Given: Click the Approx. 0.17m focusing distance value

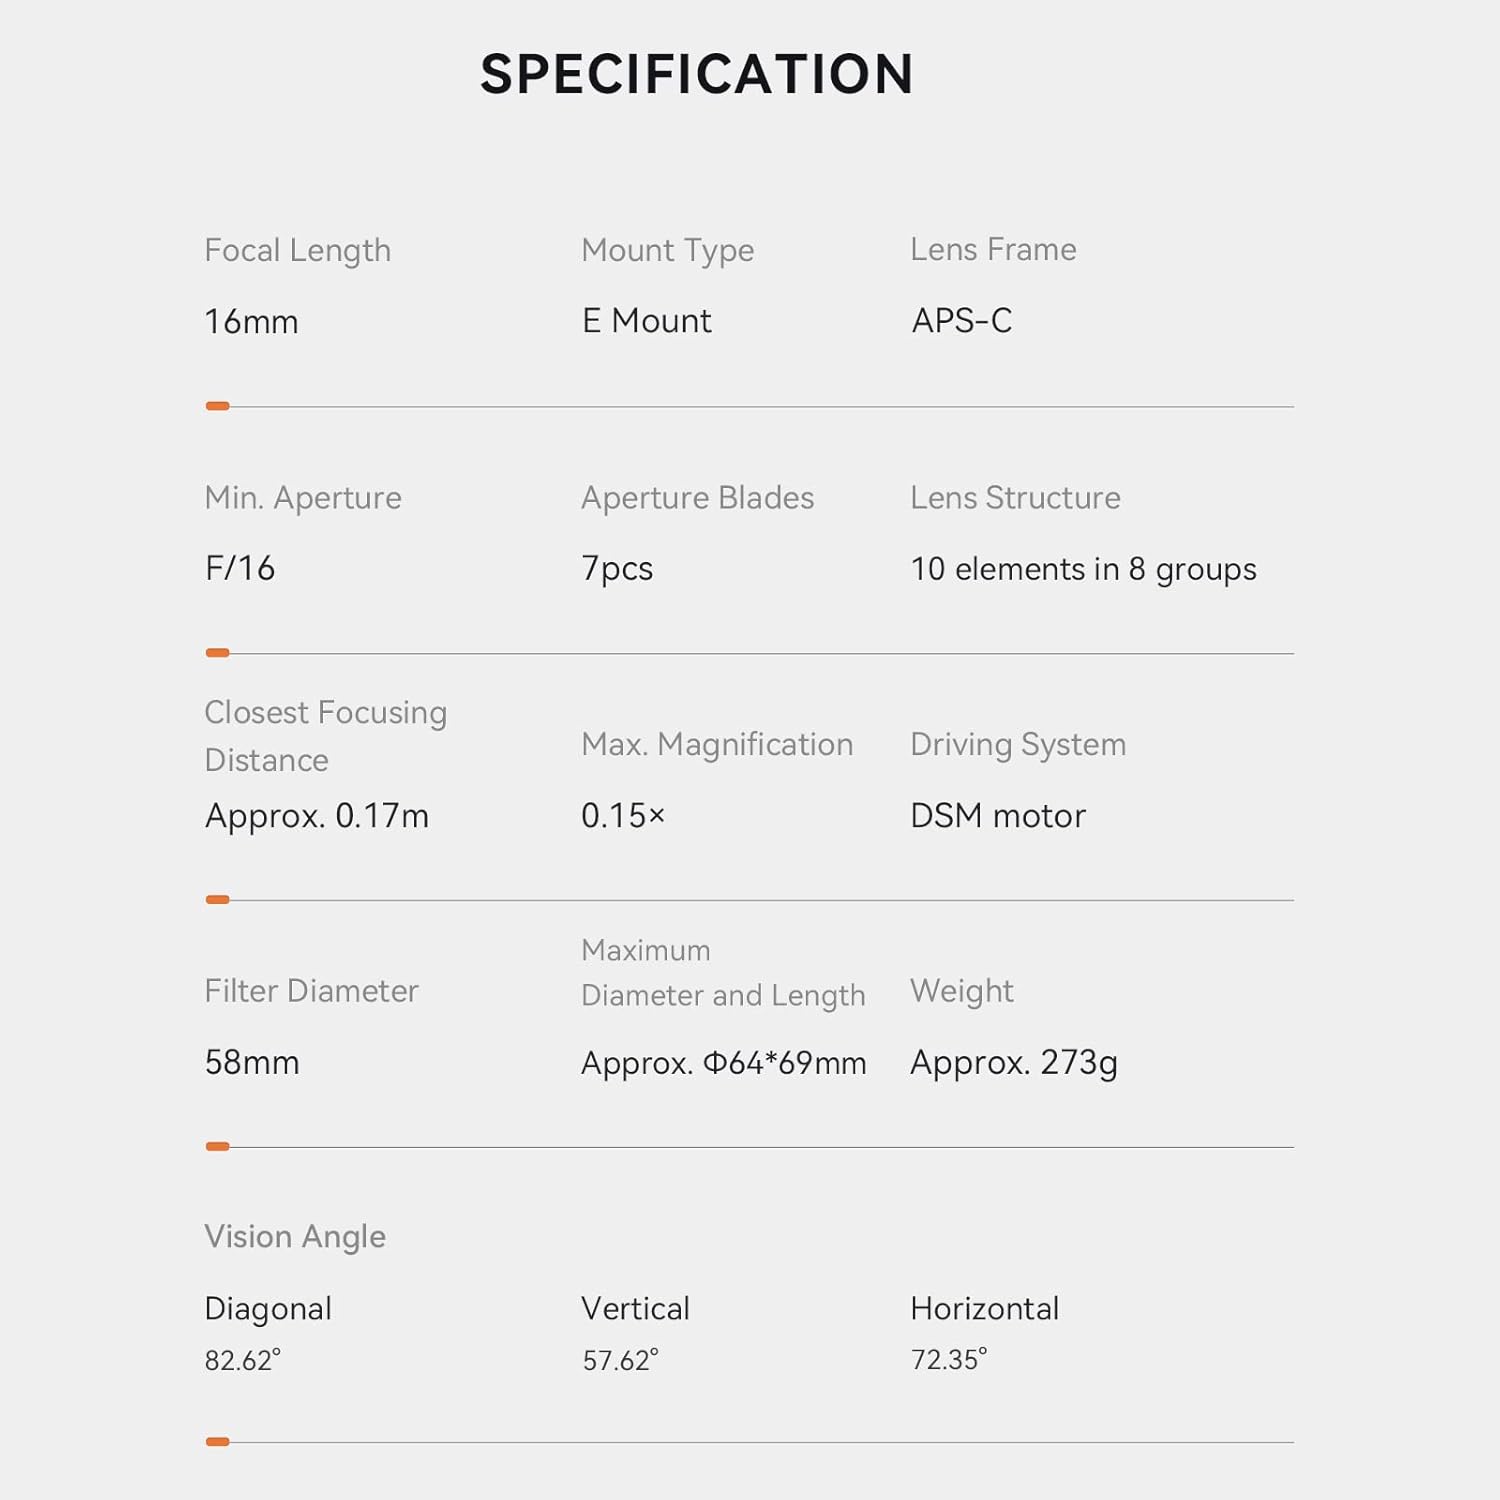Looking at the screenshot, I should pos(316,816).
